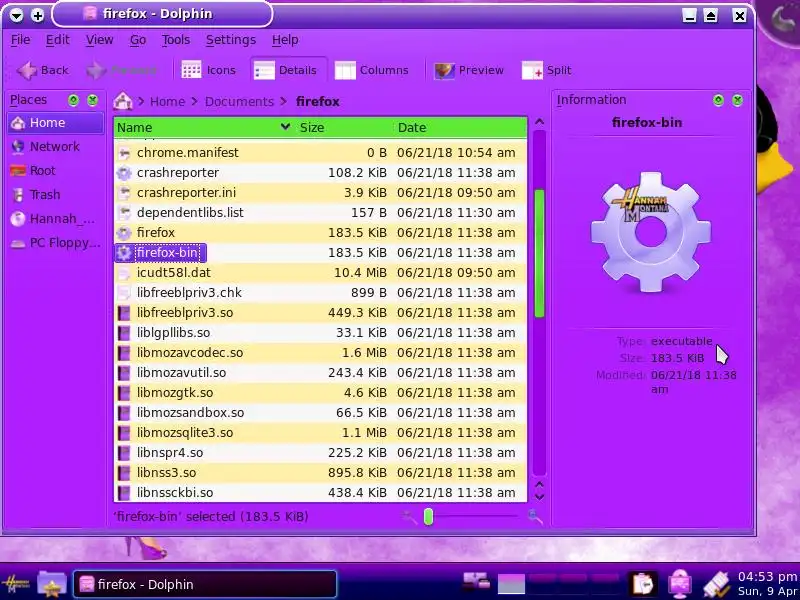Open the View menu
The image size is (800, 600).
click(99, 40)
